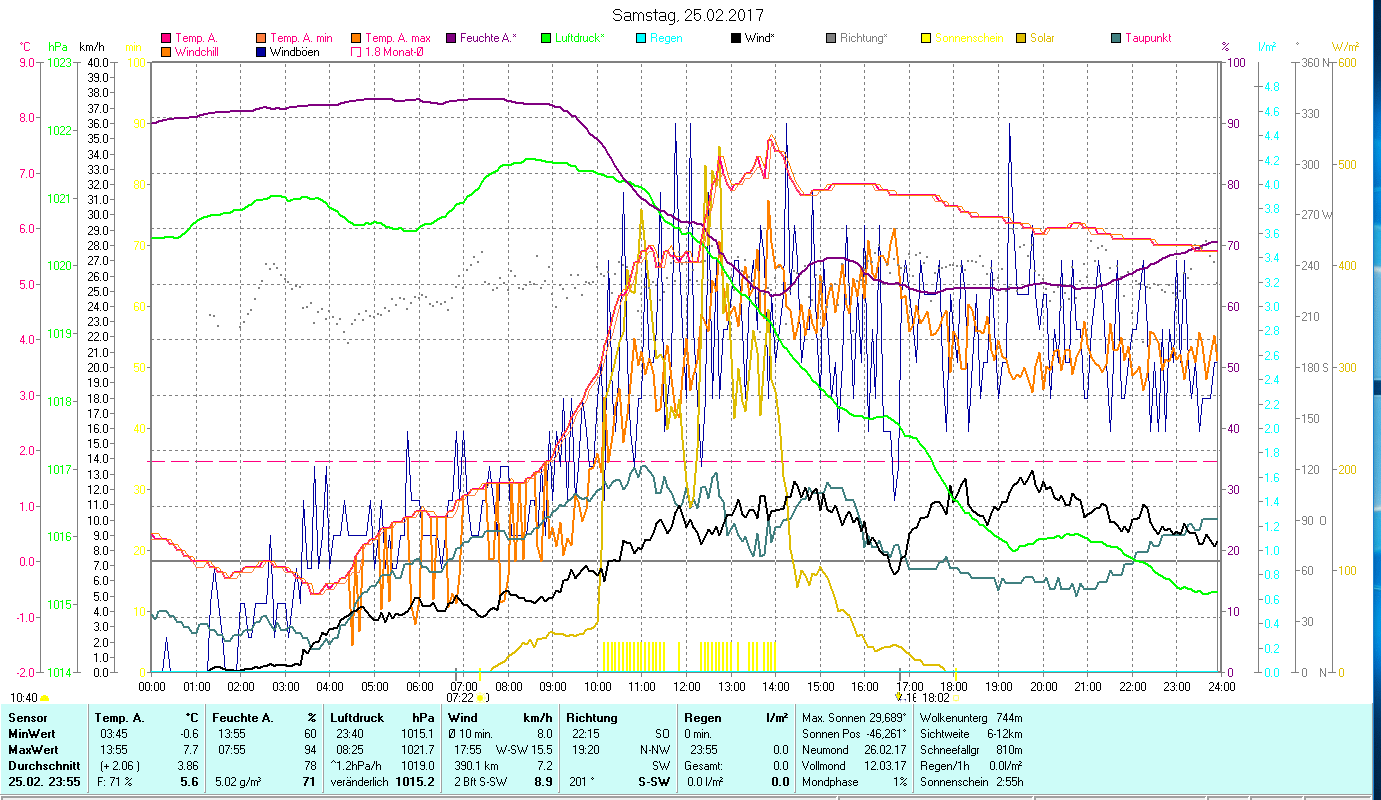
Task: Click the blue Windböen legend square
Action: tap(261, 52)
